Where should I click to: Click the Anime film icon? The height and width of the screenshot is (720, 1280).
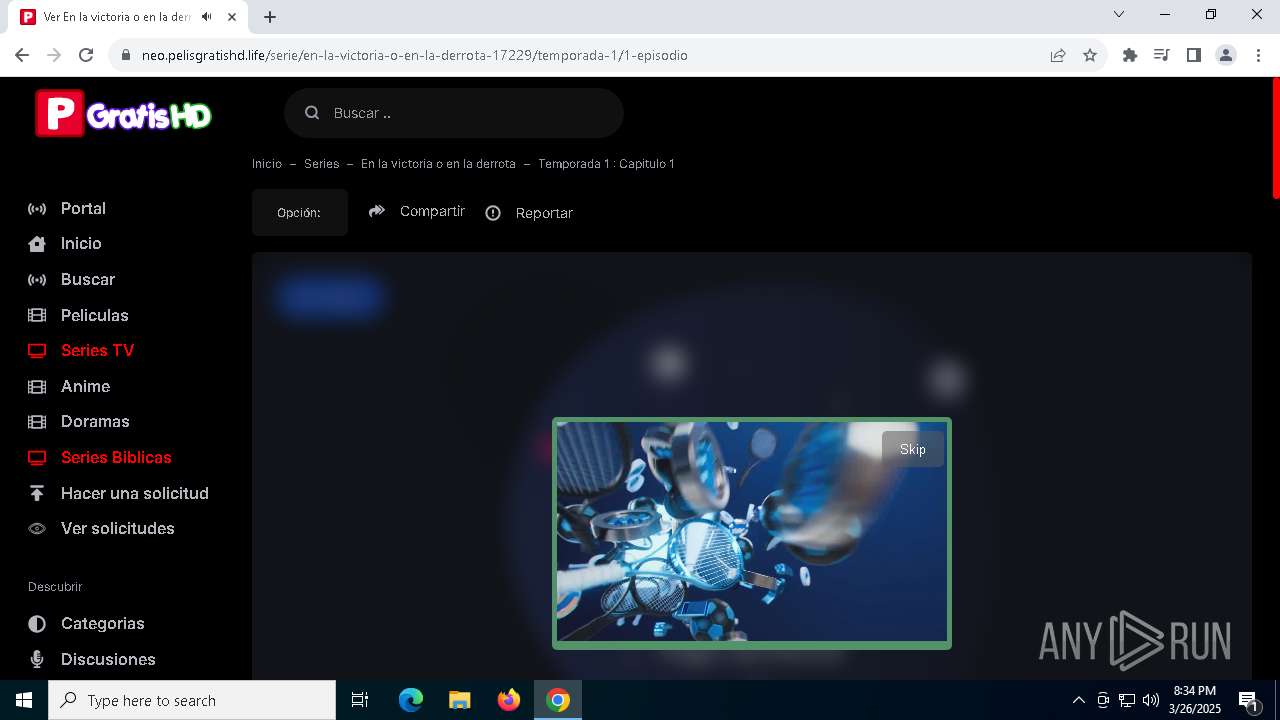[x=37, y=386]
